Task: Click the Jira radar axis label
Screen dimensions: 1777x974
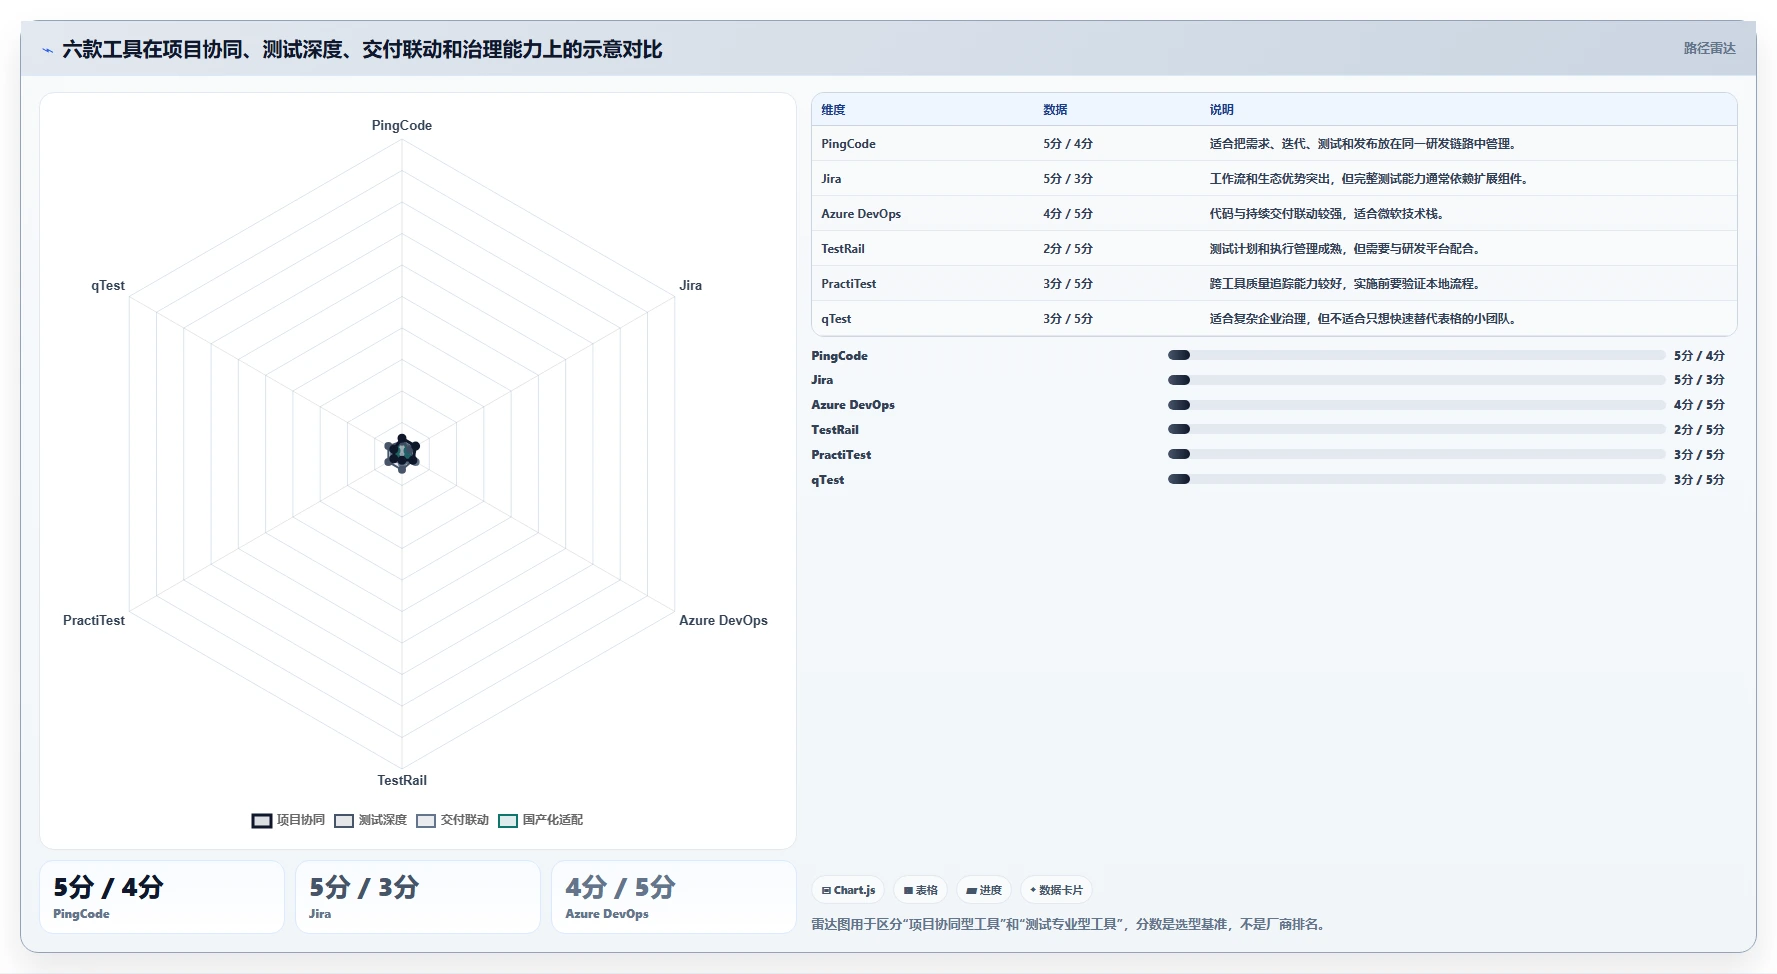Action: click(691, 285)
